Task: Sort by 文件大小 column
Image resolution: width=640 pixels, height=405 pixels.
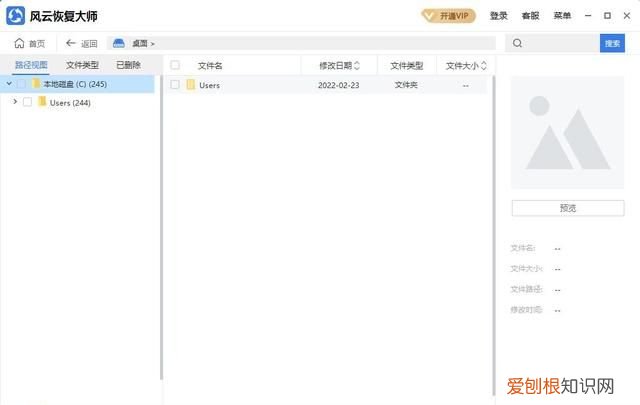Action: [466, 65]
